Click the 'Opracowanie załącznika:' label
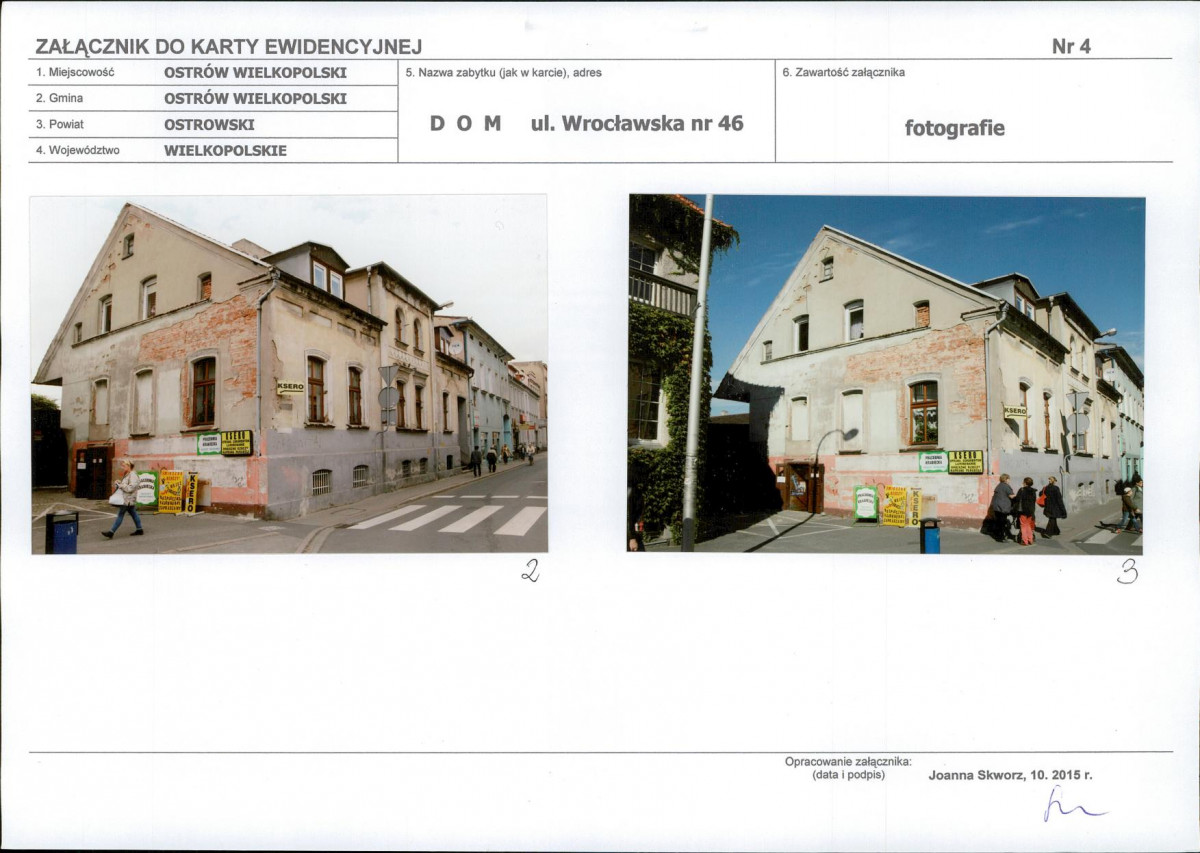1200x853 pixels. [x=848, y=762]
